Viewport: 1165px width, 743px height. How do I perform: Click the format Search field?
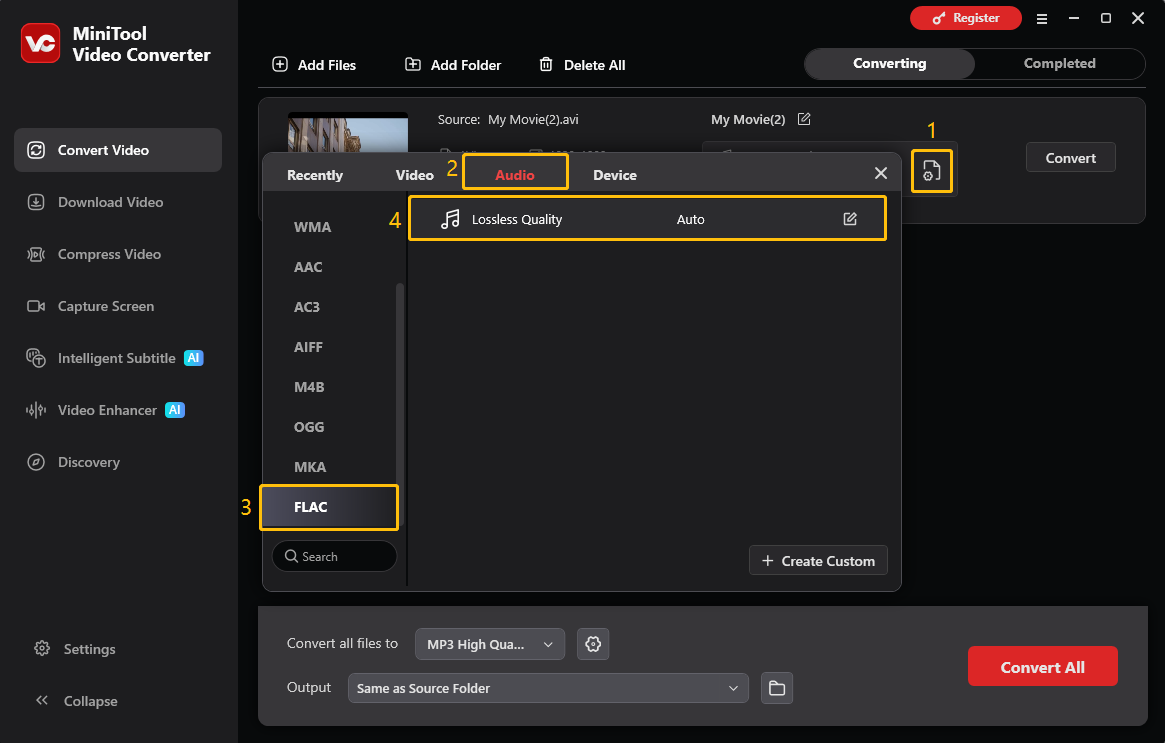[334, 557]
